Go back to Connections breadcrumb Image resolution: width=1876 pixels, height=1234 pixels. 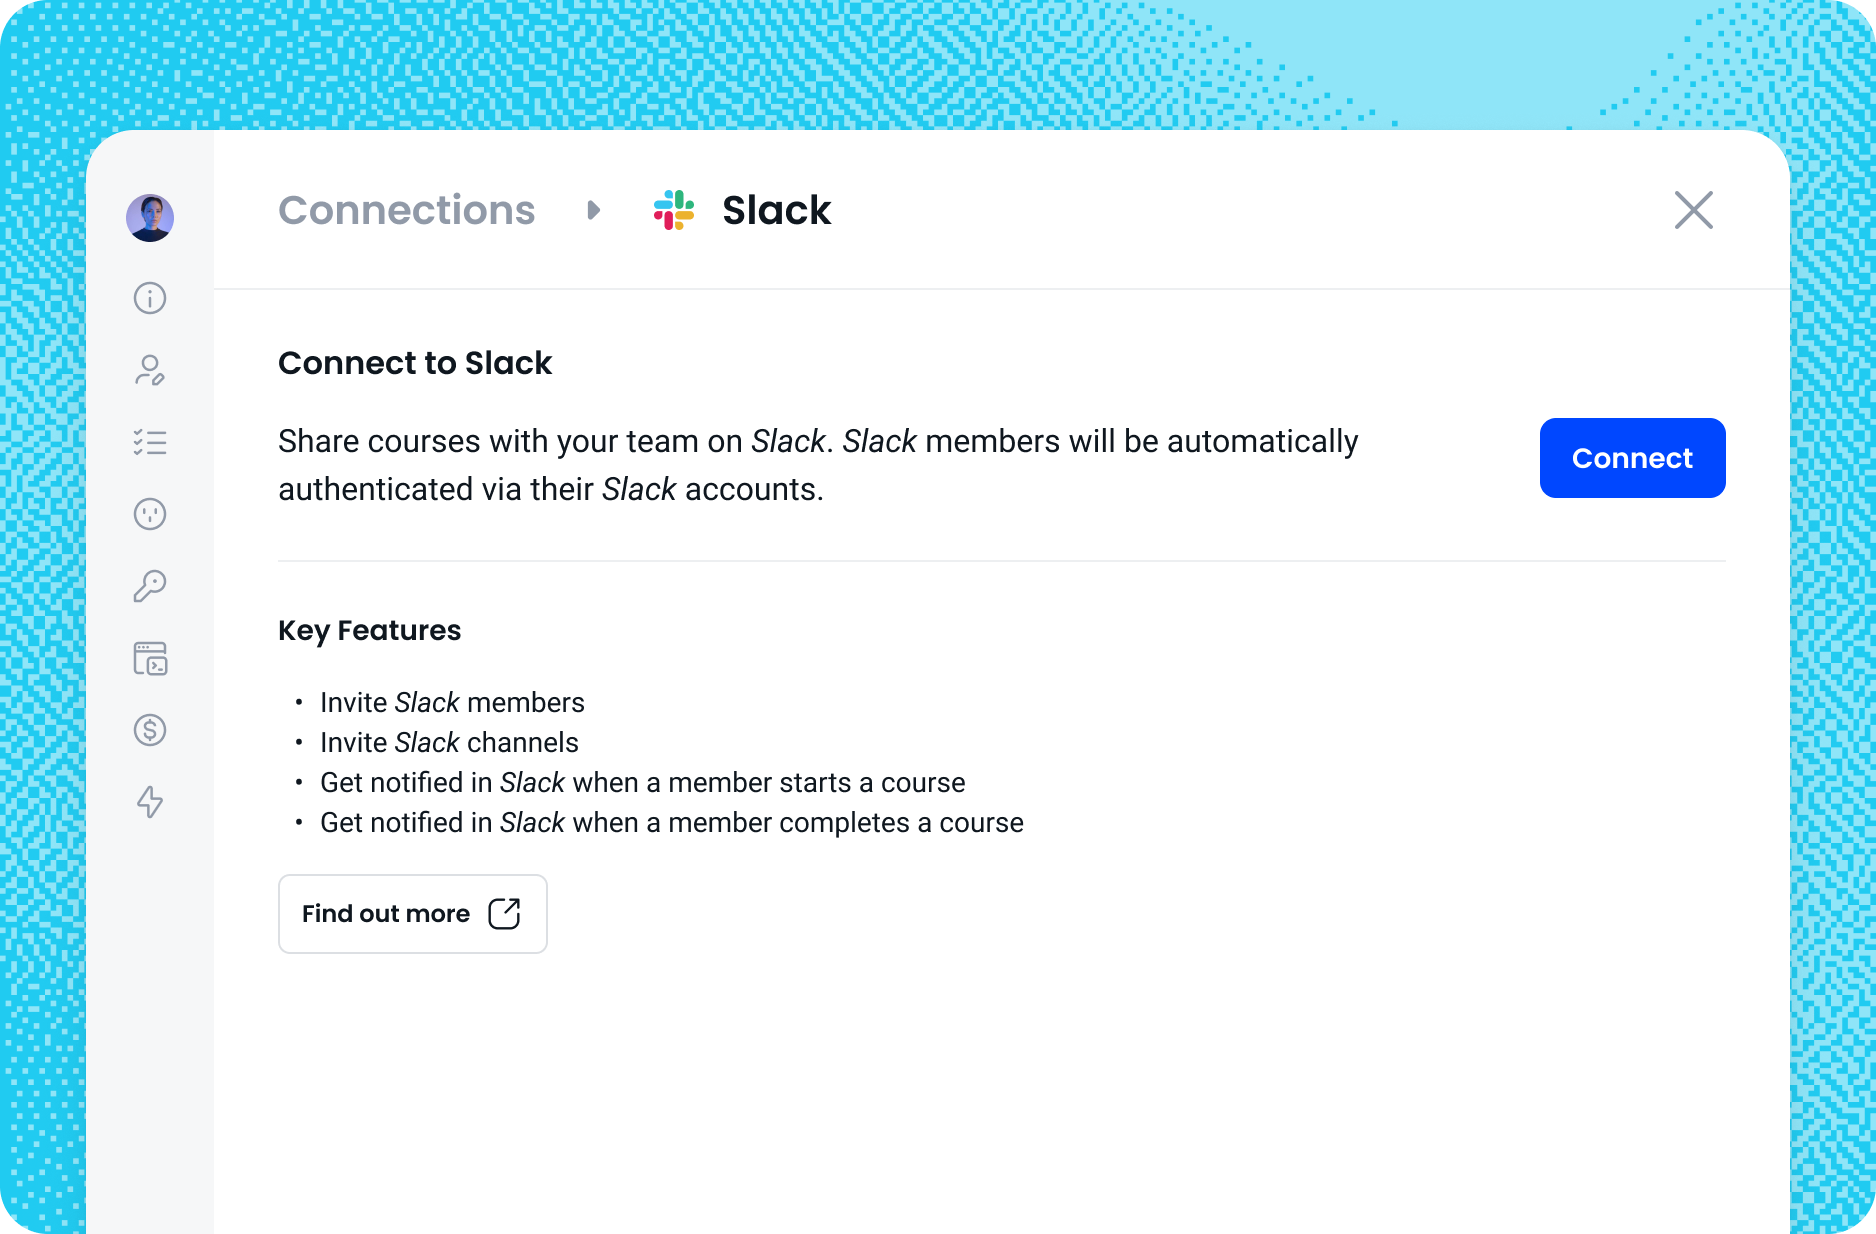(407, 210)
